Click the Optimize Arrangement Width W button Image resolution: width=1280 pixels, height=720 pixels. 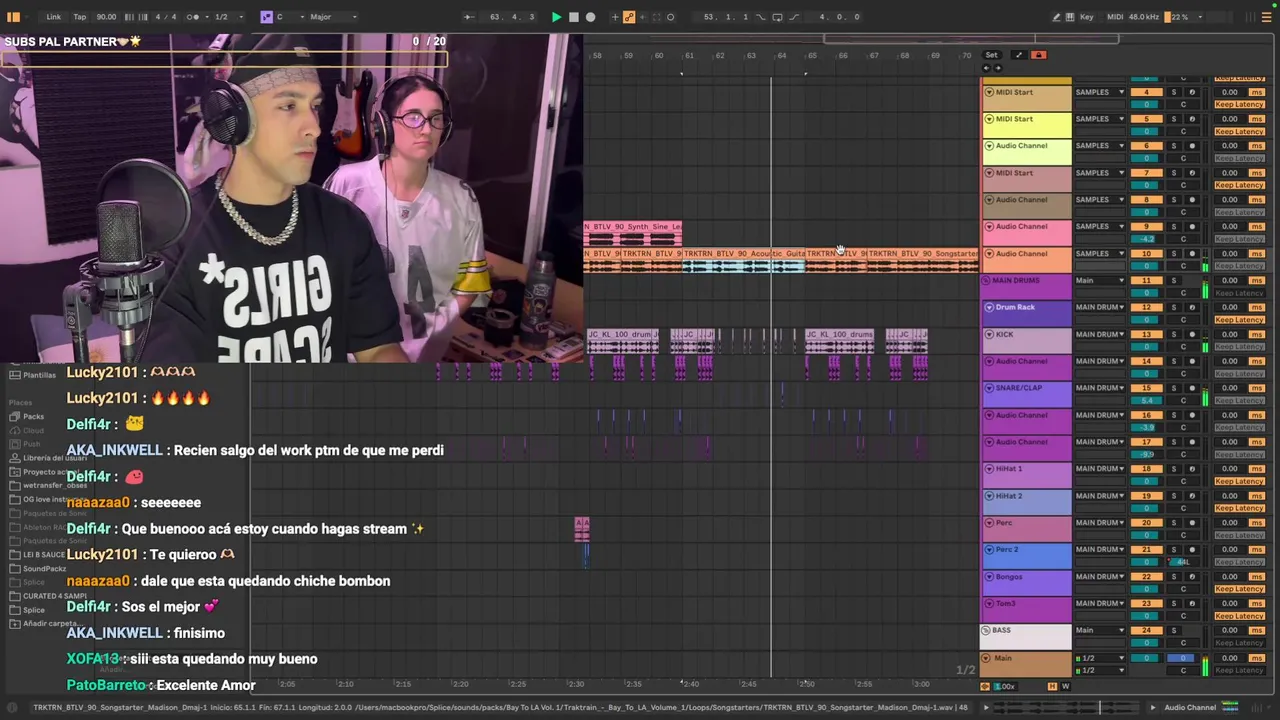[1065, 686]
